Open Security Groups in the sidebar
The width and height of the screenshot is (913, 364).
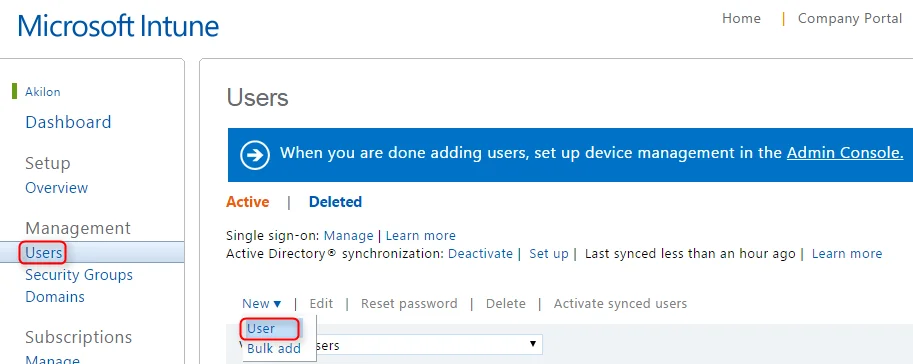coord(79,275)
